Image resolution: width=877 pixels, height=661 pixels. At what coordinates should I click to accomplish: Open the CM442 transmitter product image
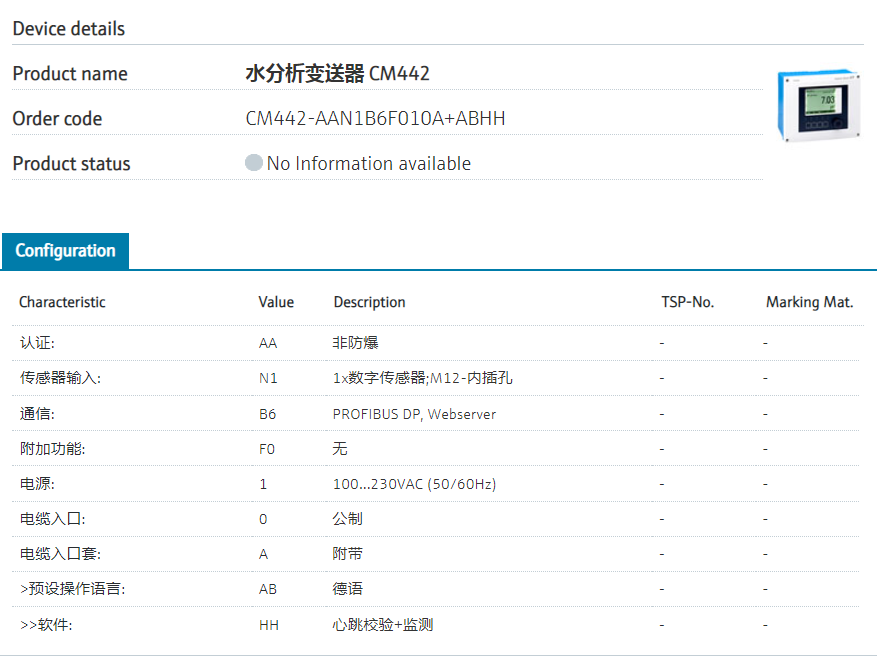(812, 106)
